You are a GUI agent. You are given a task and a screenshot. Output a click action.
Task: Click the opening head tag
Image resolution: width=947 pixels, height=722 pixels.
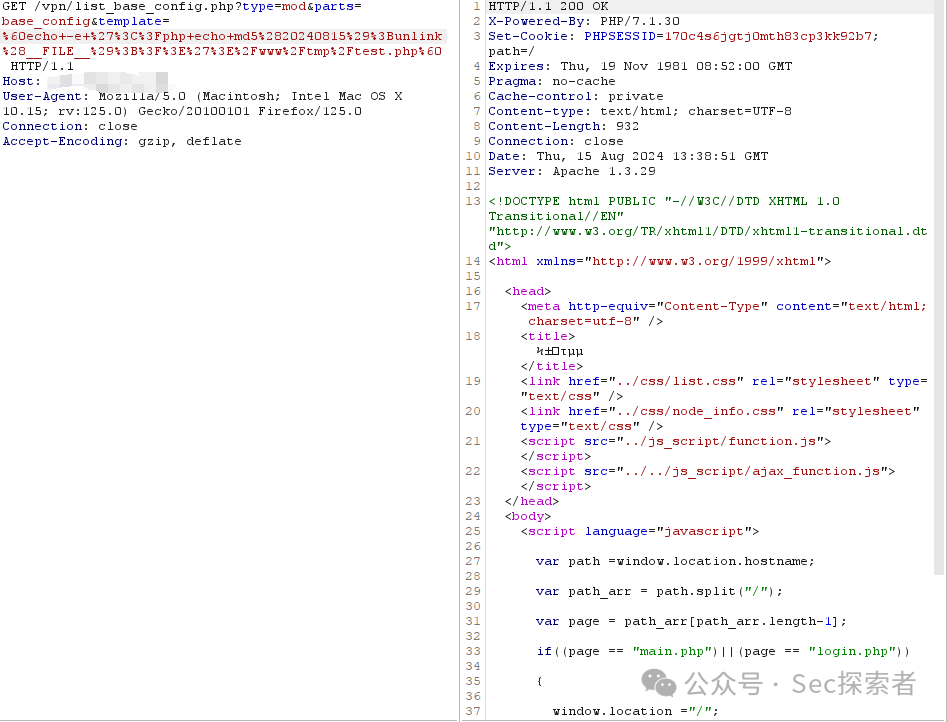tap(528, 291)
